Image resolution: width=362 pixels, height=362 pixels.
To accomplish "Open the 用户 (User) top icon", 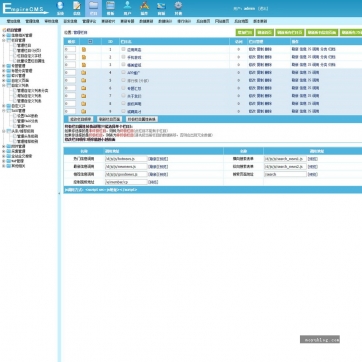I will [127, 8].
